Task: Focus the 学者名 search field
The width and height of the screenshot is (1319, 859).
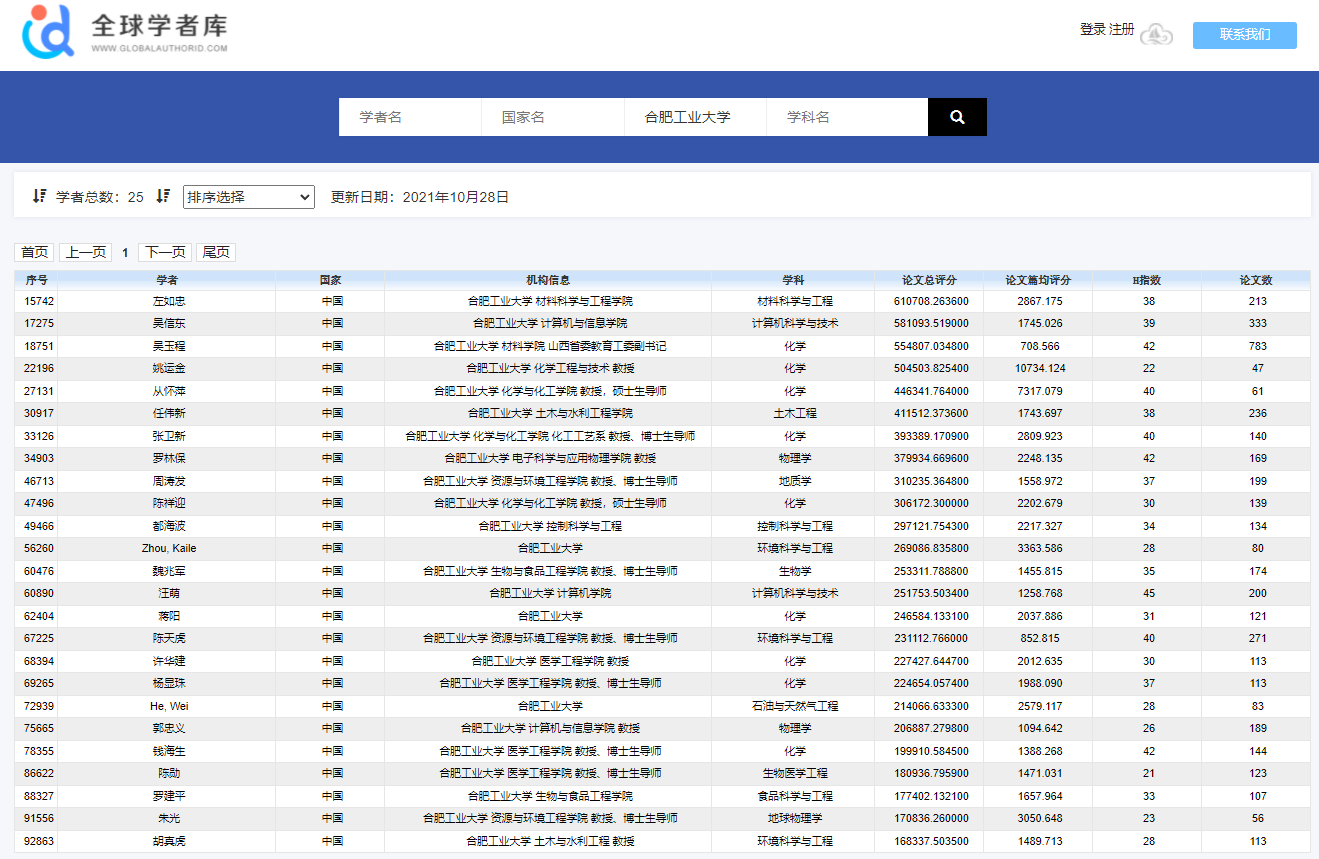Action: pyautogui.click(x=410, y=117)
